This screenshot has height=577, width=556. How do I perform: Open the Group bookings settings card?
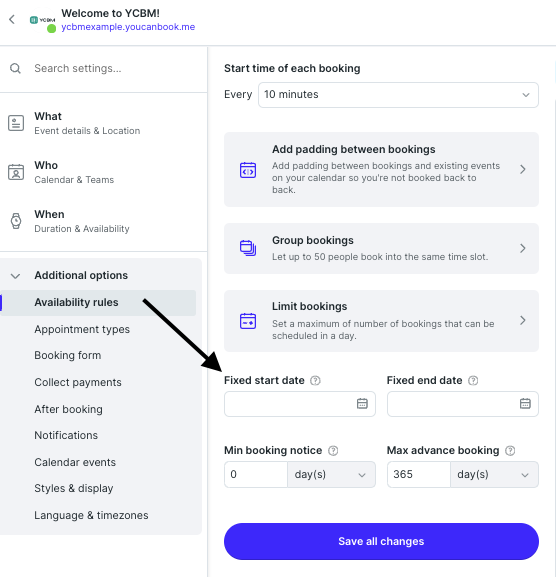click(381, 248)
